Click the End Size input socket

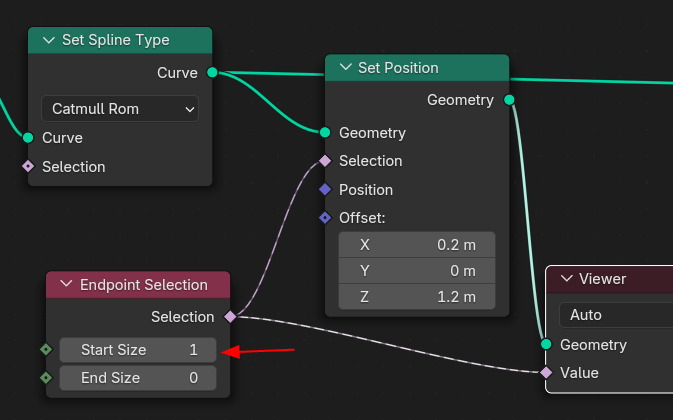tap(46, 378)
